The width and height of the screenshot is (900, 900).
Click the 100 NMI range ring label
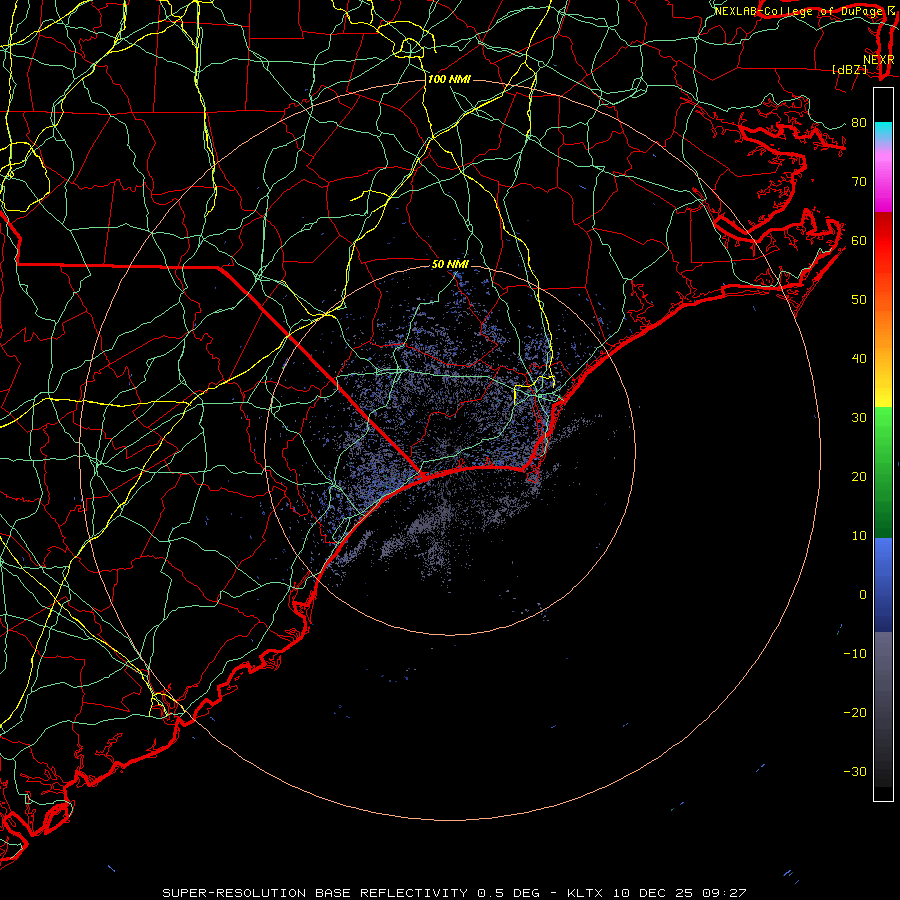coord(449,79)
